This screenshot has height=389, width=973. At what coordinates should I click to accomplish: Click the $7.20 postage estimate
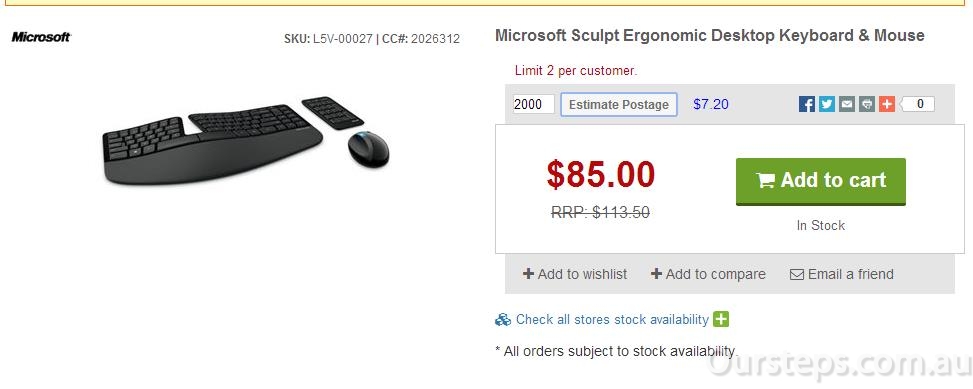point(711,104)
